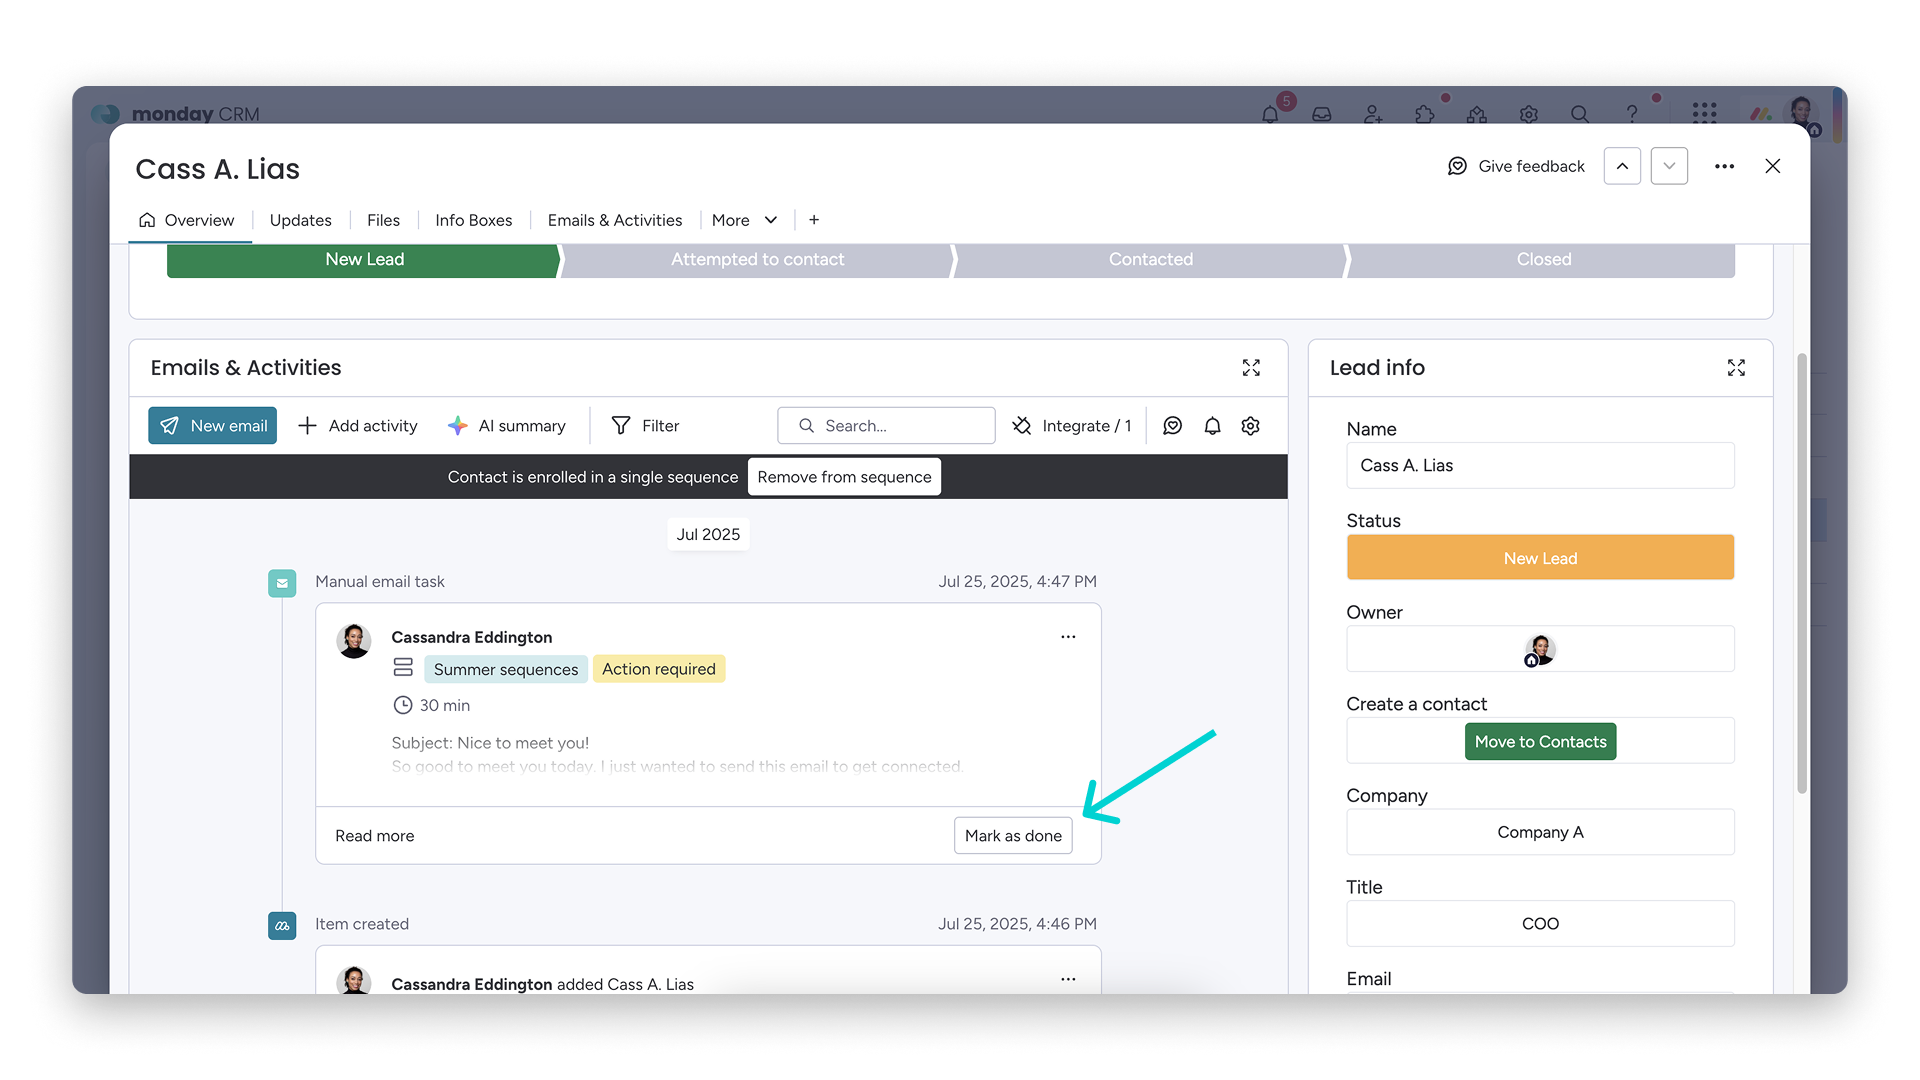Click the bell icon in activities toolbar
This screenshot has width=1920, height=1080.
point(1212,426)
